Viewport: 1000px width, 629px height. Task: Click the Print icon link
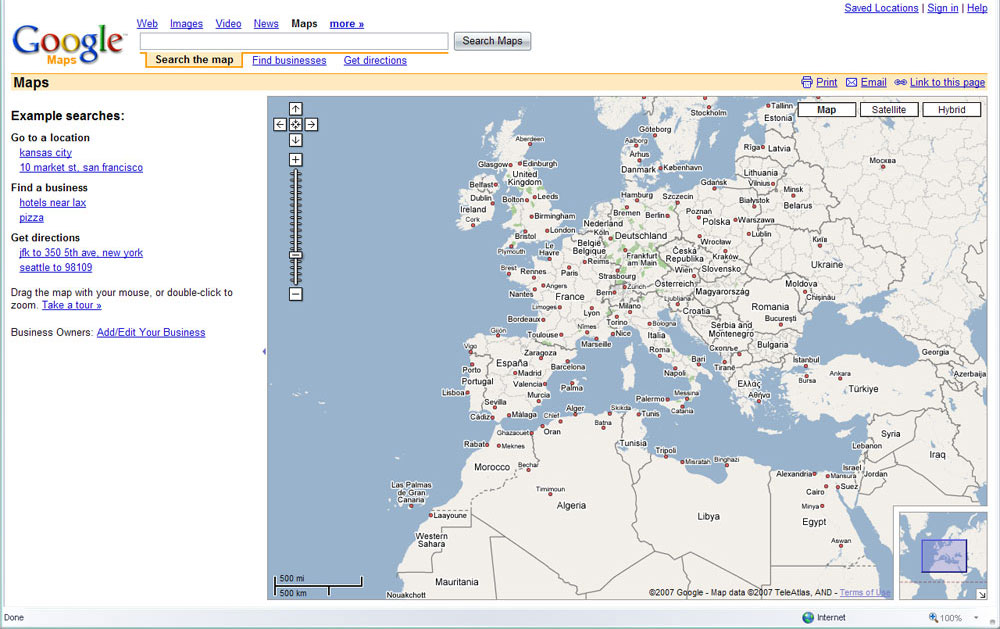tap(819, 82)
